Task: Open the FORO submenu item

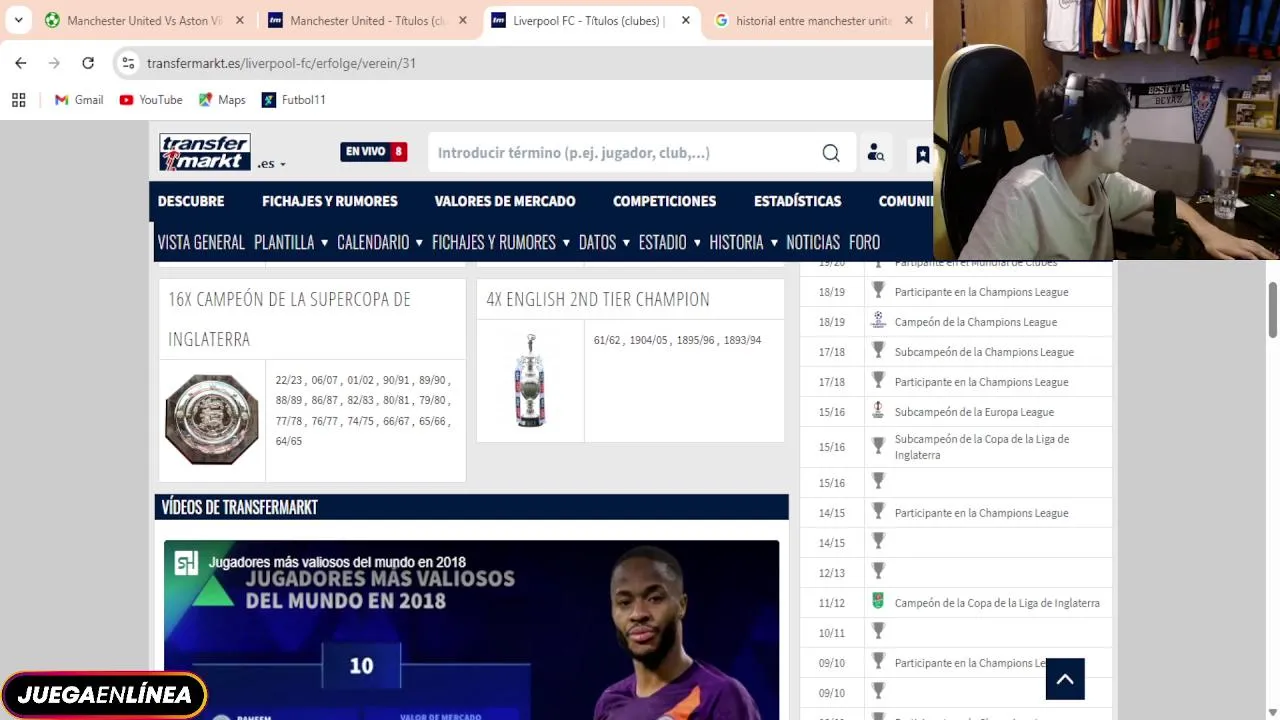Action: click(x=865, y=242)
